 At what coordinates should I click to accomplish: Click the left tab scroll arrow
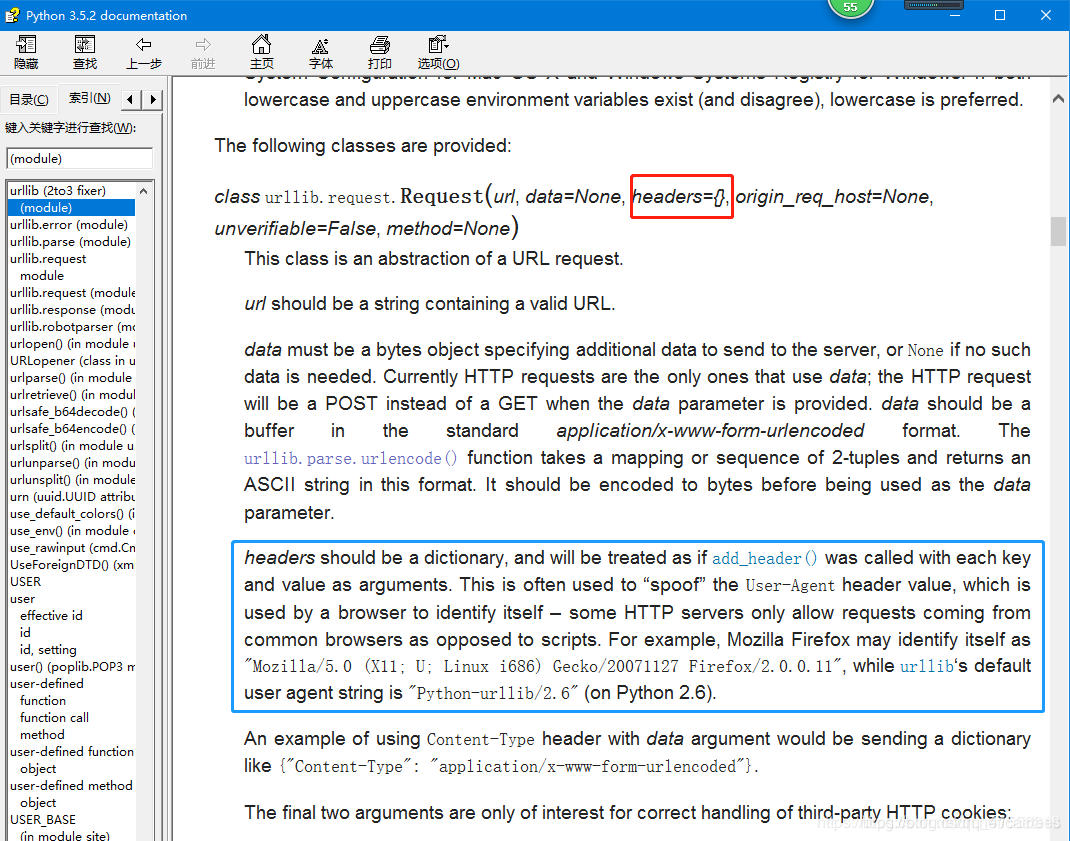[131, 100]
